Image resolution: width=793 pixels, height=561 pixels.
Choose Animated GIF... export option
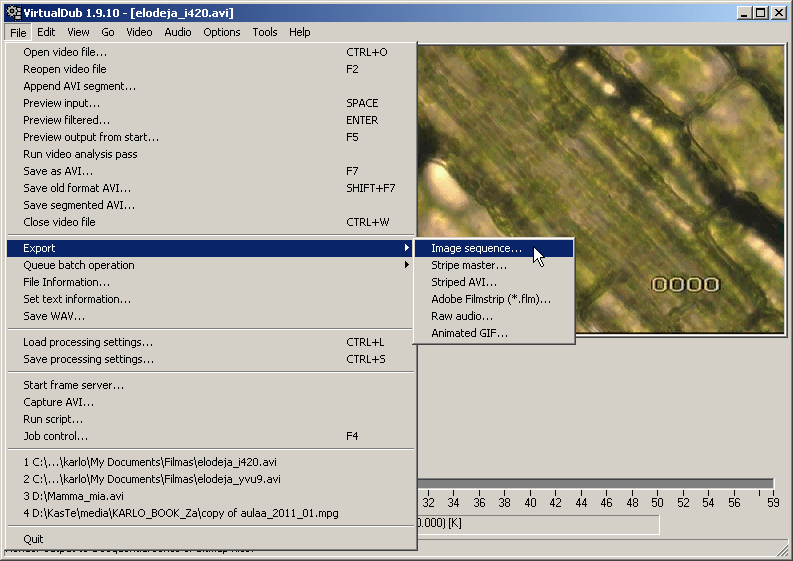[x=494, y=333]
